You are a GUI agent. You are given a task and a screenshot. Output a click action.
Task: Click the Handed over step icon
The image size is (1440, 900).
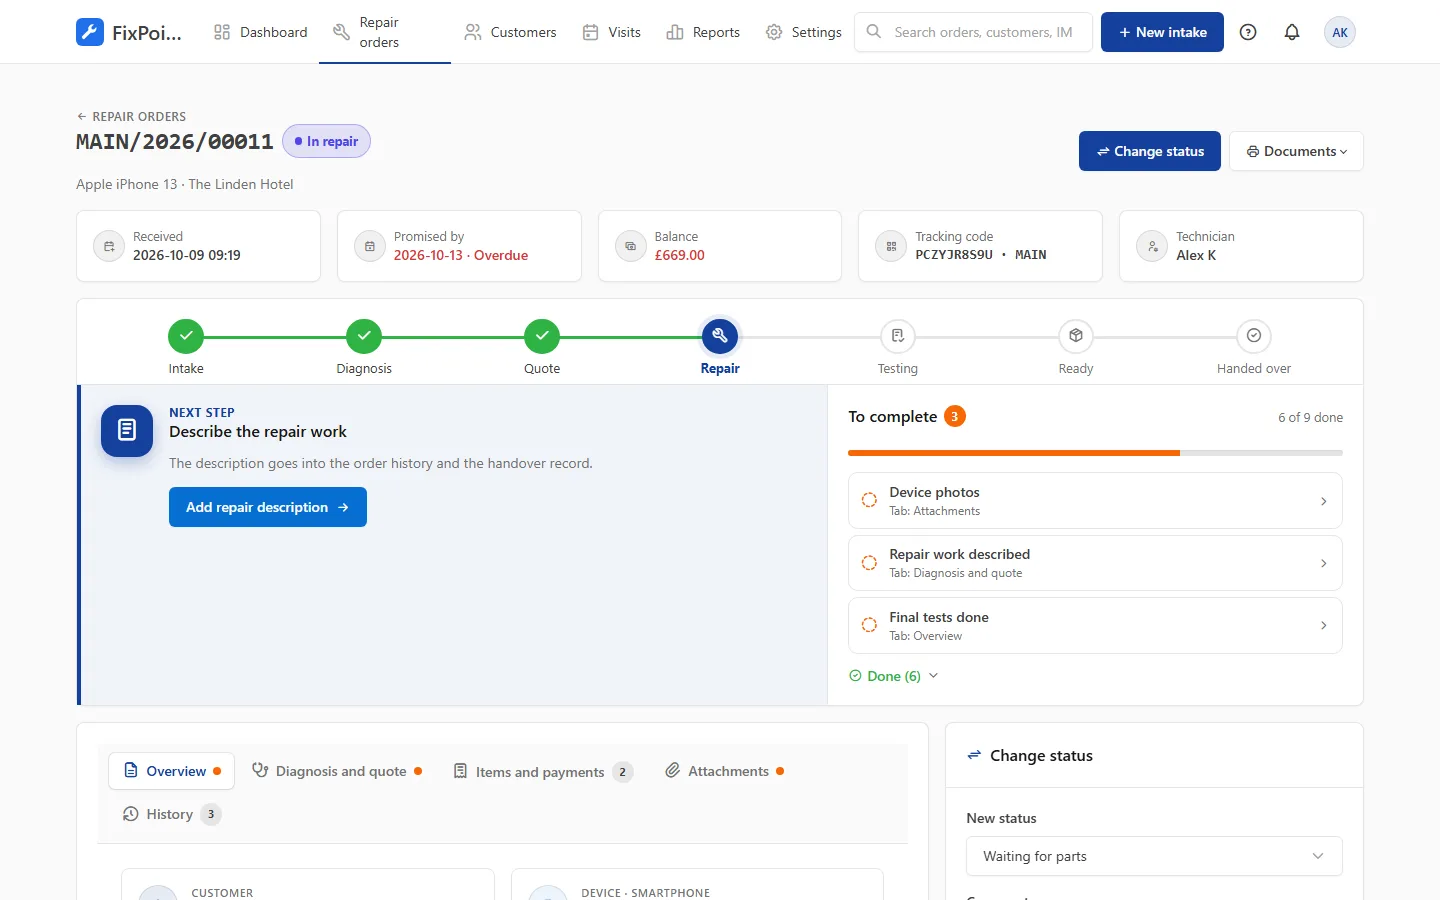click(1254, 336)
